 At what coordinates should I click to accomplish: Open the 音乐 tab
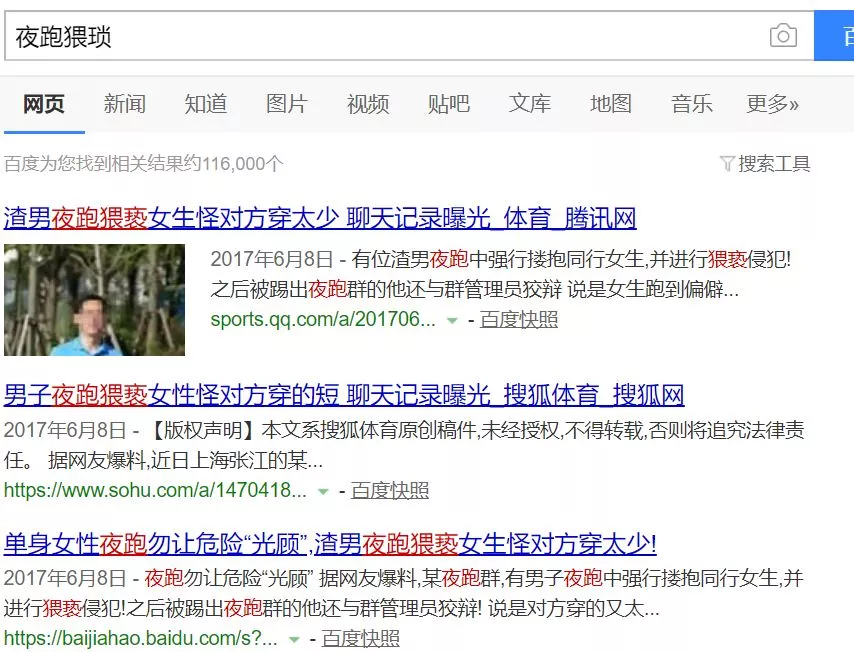point(692,103)
